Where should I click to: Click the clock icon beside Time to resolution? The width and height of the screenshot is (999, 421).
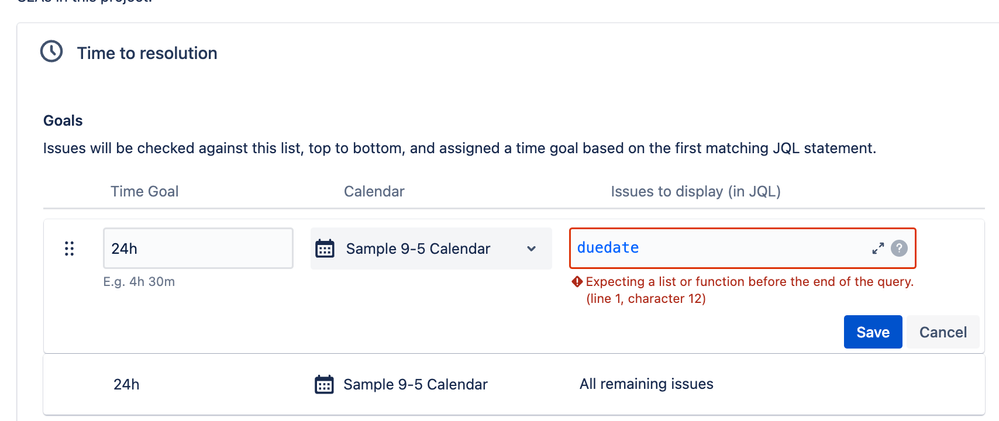(x=52, y=52)
